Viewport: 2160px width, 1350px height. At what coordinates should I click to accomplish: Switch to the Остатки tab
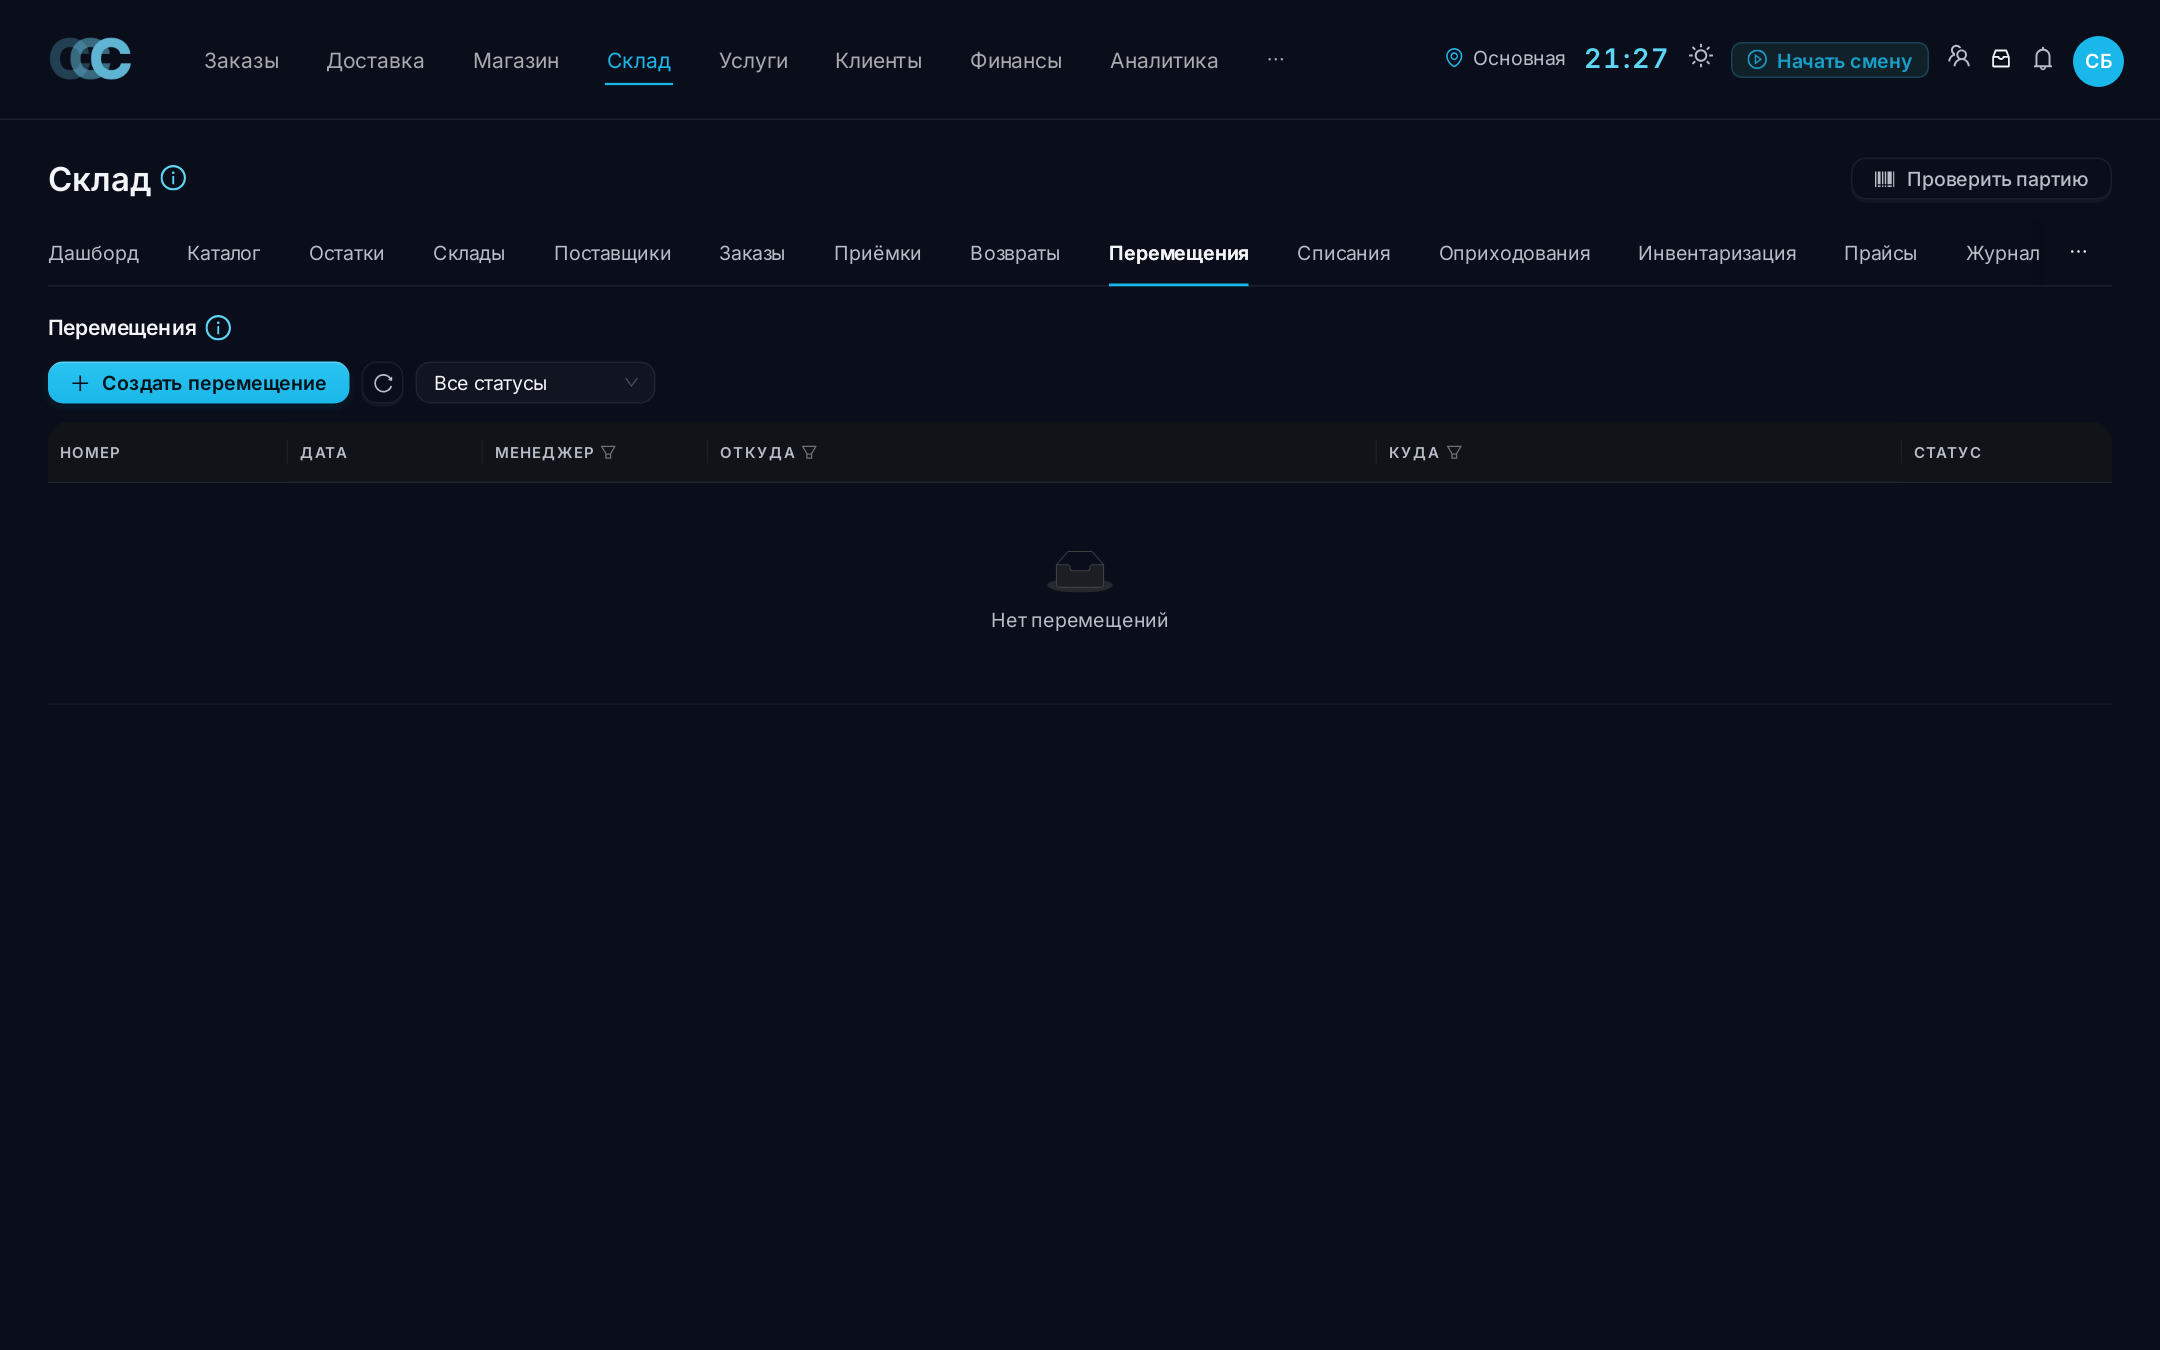tap(346, 253)
